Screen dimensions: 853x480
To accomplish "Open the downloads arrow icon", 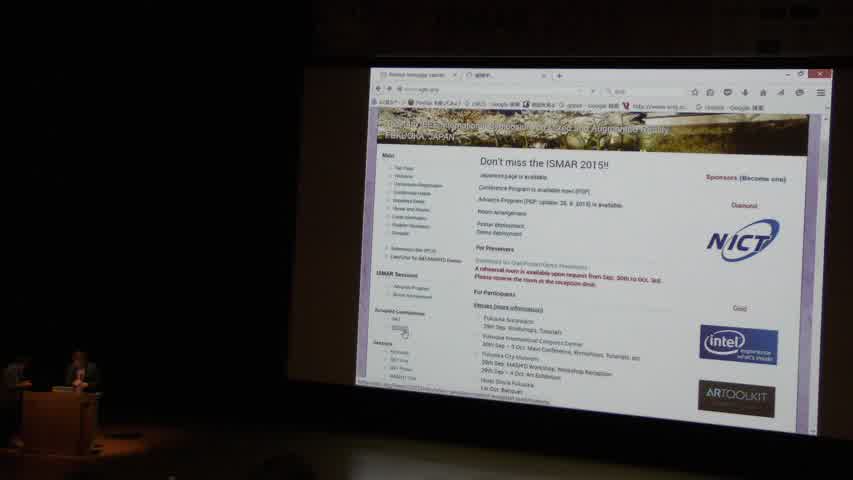I will tap(745, 93).
